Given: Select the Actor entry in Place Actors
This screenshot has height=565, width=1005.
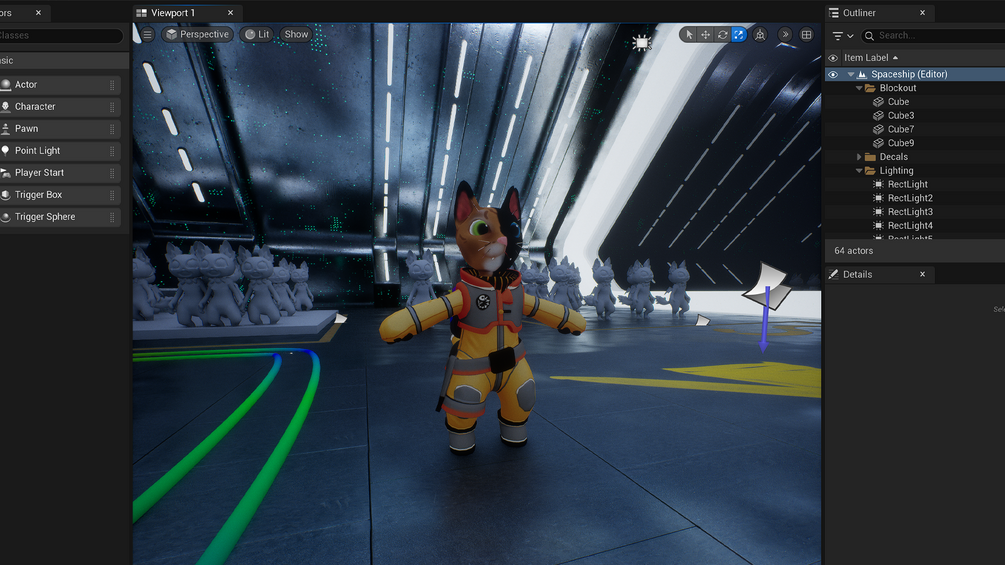Looking at the screenshot, I should (x=60, y=85).
